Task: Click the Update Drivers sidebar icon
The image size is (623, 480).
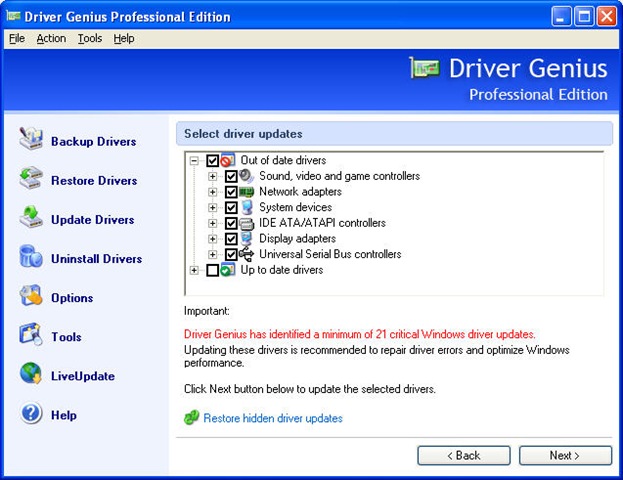Action: click(31, 217)
